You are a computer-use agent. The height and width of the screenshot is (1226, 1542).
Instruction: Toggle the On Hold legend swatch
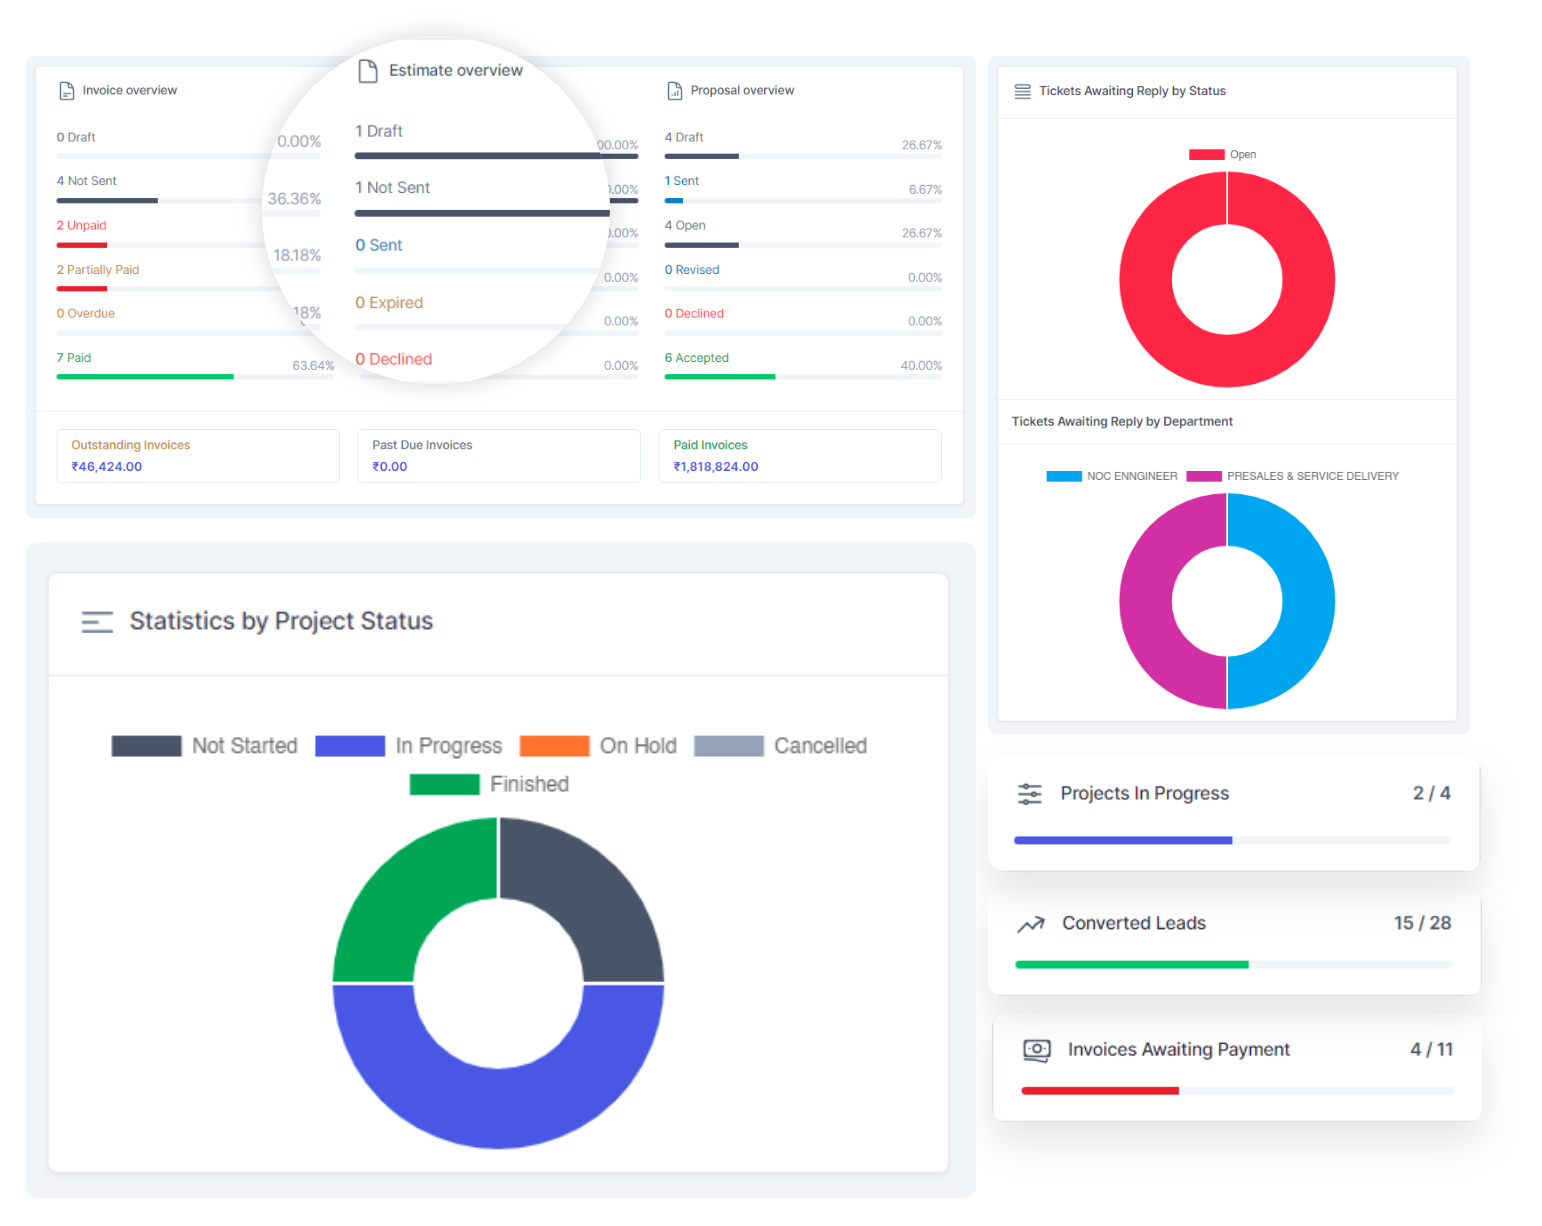(x=554, y=746)
